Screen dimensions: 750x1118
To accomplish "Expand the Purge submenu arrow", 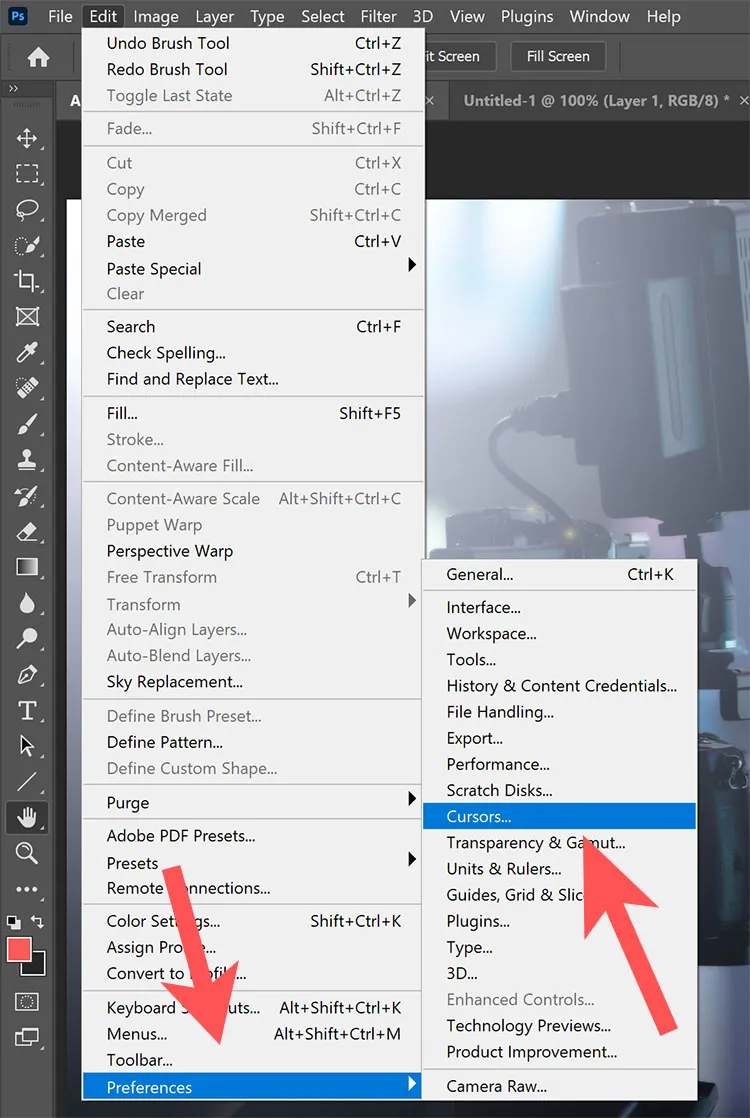I will point(411,798).
